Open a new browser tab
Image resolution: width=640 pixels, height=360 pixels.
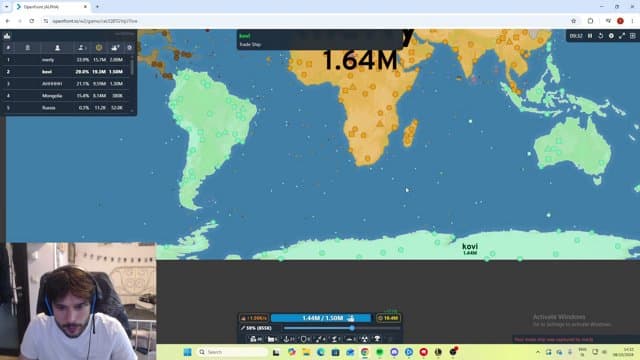coord(97,7)
